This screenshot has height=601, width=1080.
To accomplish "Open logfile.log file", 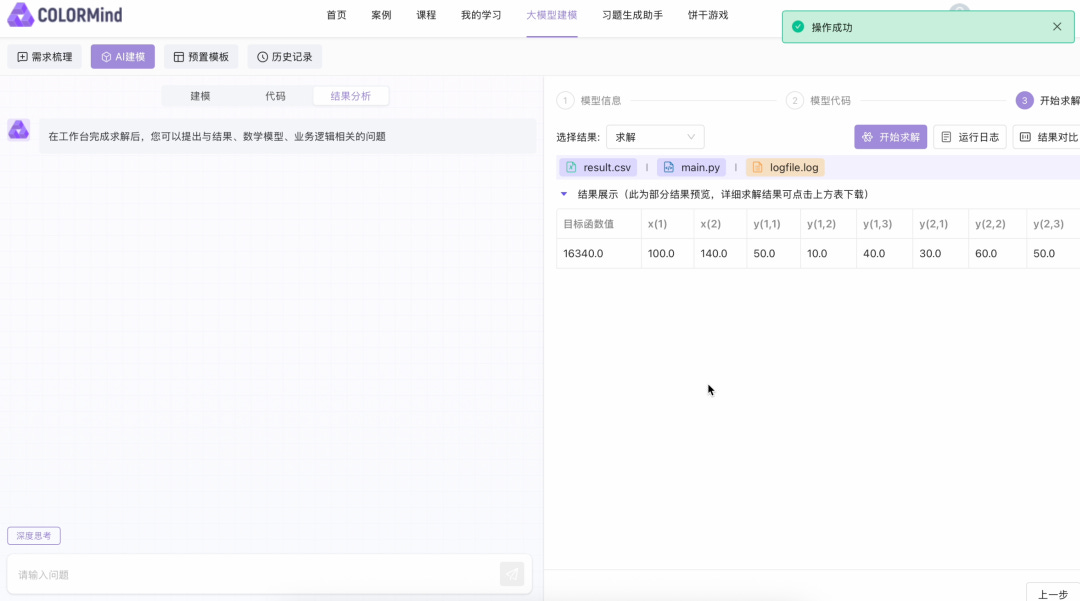I will (785, 167).
